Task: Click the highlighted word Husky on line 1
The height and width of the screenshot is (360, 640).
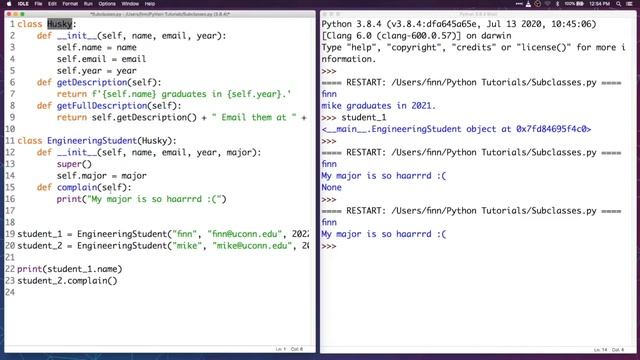Action: pos(60,24)
